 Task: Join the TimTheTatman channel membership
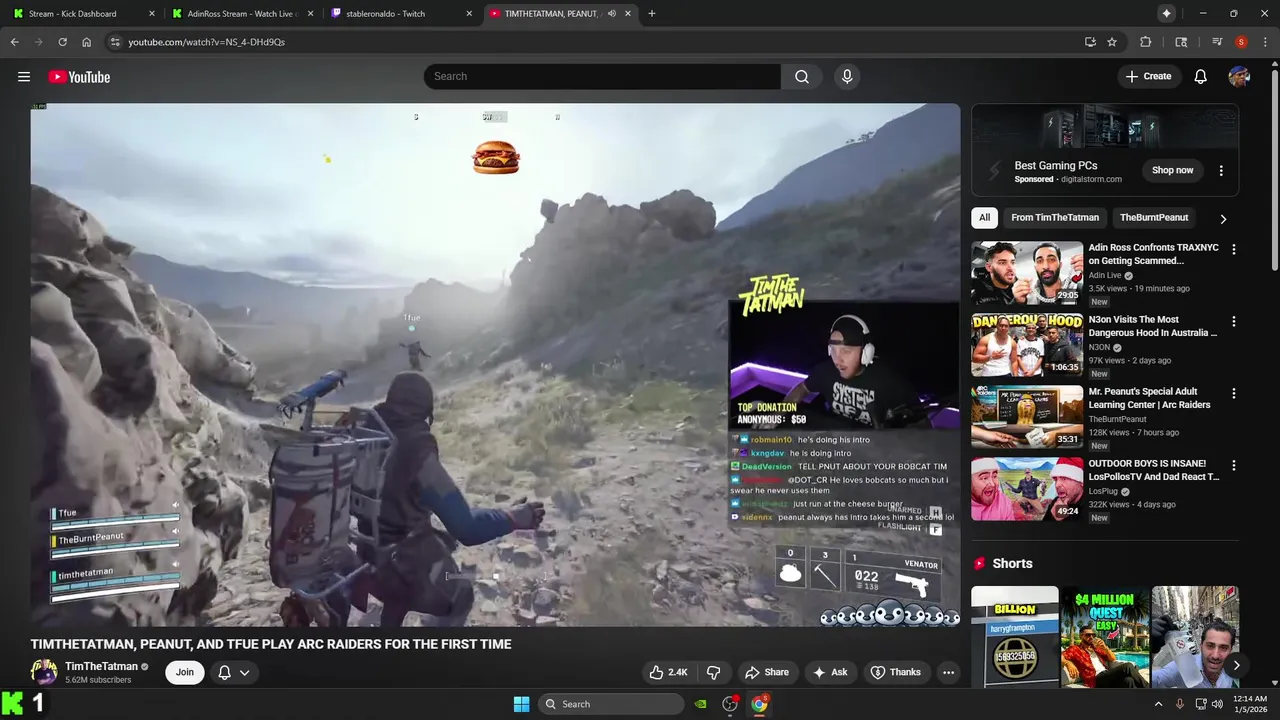click(185, 672)
